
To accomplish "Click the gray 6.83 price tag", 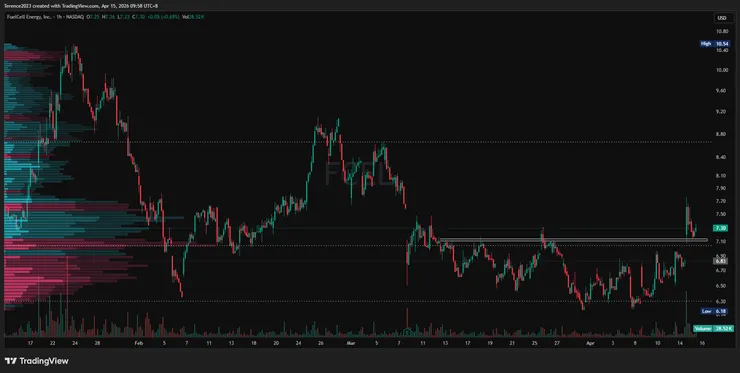I will coord(721,261).
